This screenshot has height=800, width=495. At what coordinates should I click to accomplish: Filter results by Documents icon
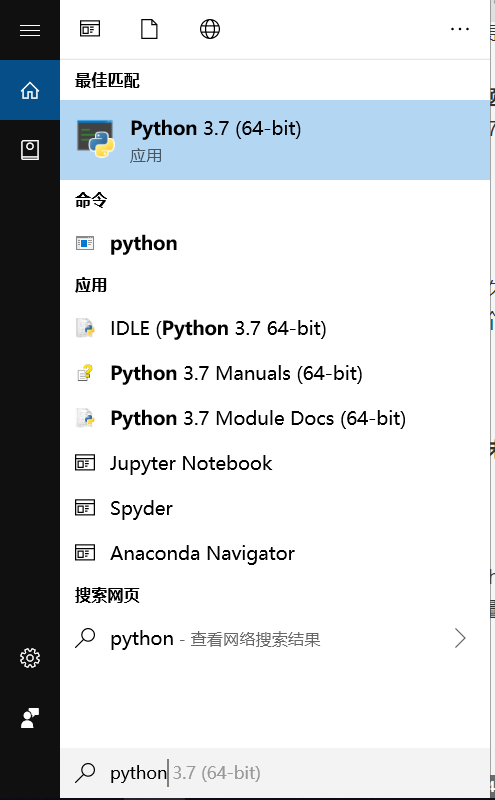click(150, 29)
